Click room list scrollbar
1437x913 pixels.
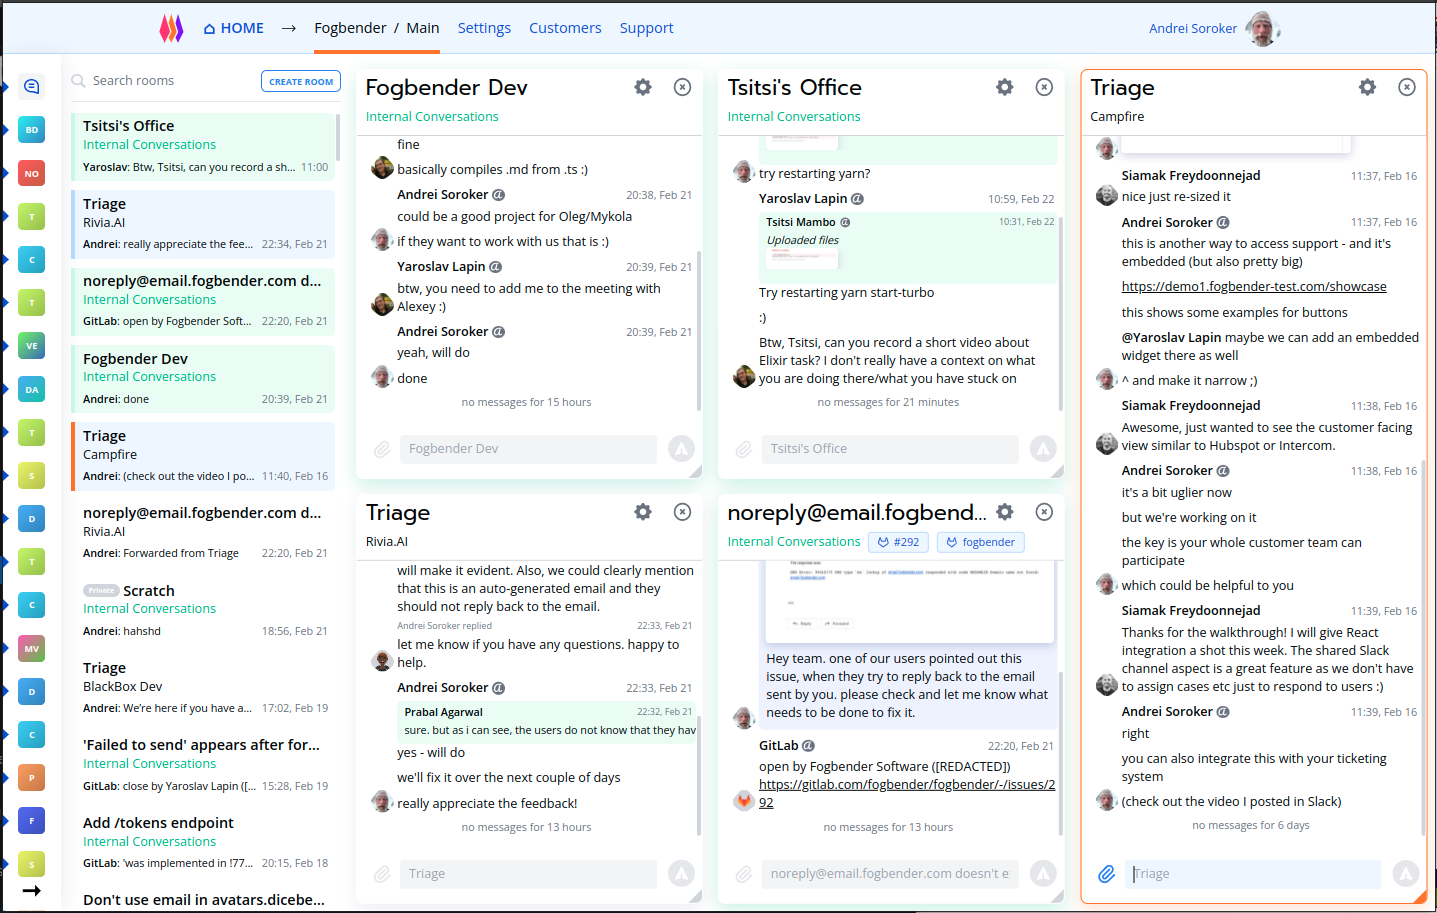(338, 140)
